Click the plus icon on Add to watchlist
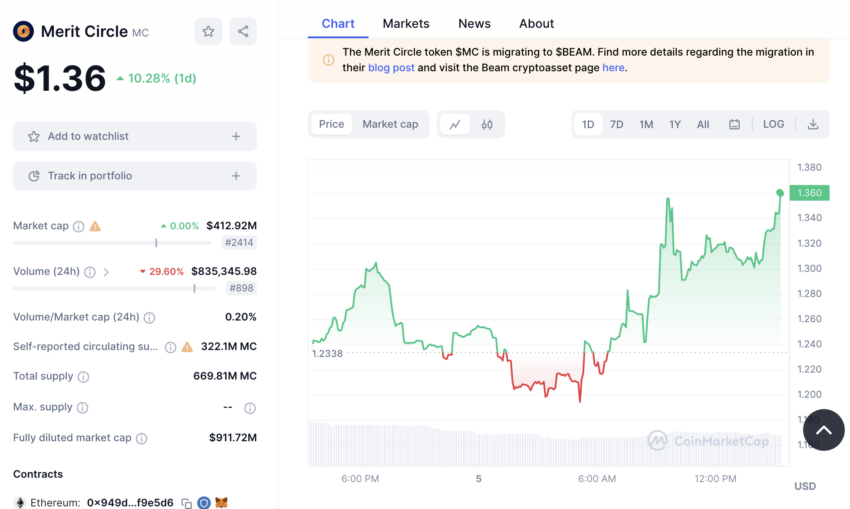The height and width of the screenshot is (509, 850). pyautogui.click(x=236, y=137)
